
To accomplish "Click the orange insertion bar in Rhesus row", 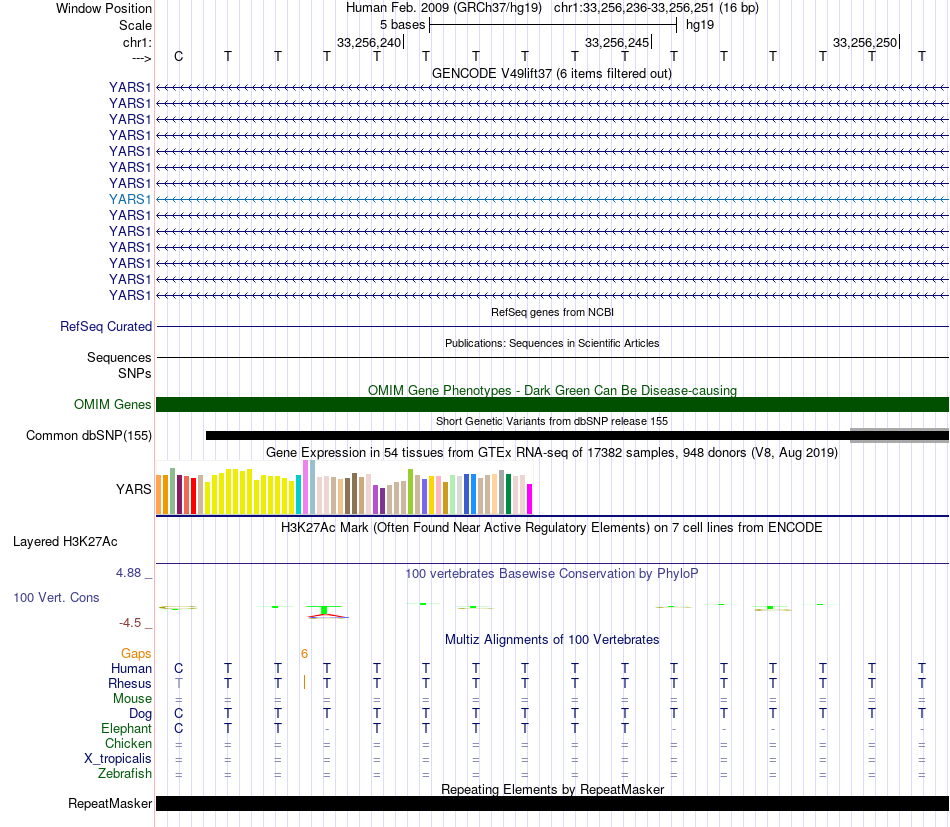I will (304, 683).
